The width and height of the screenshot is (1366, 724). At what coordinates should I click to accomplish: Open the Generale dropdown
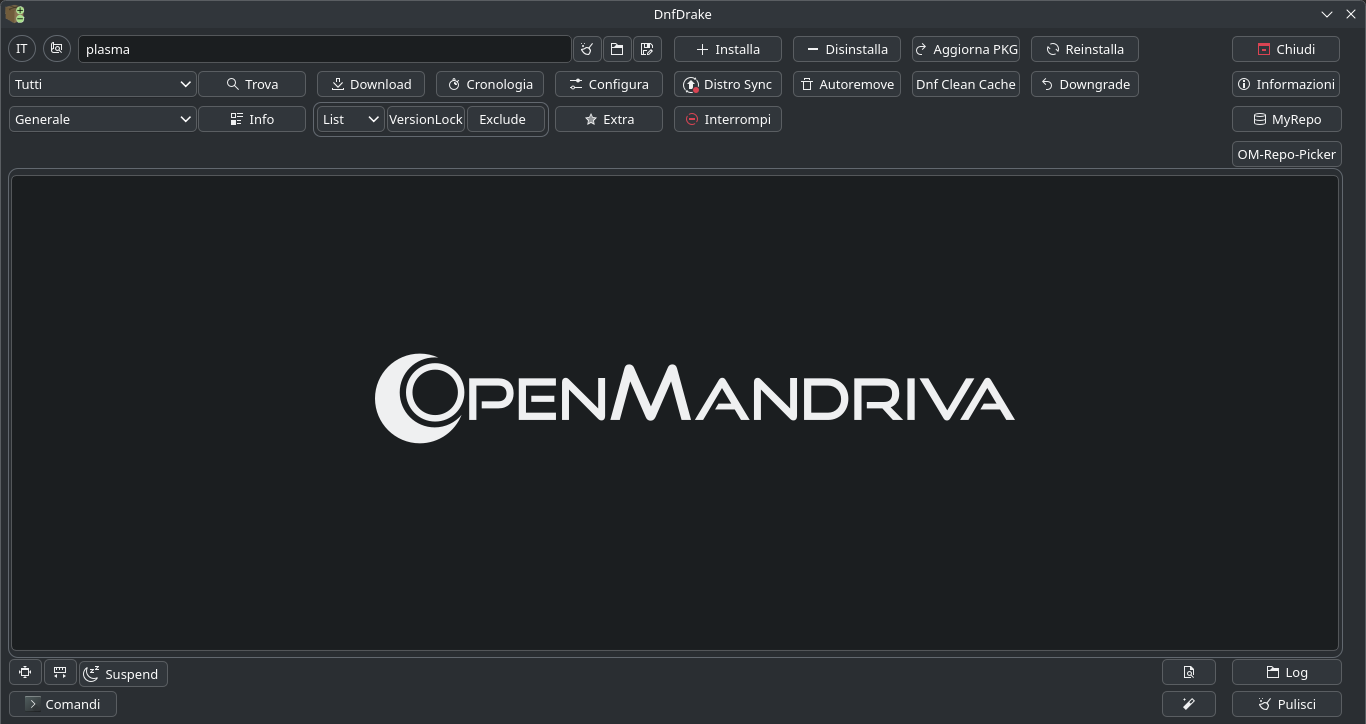(x=102, y=119)
